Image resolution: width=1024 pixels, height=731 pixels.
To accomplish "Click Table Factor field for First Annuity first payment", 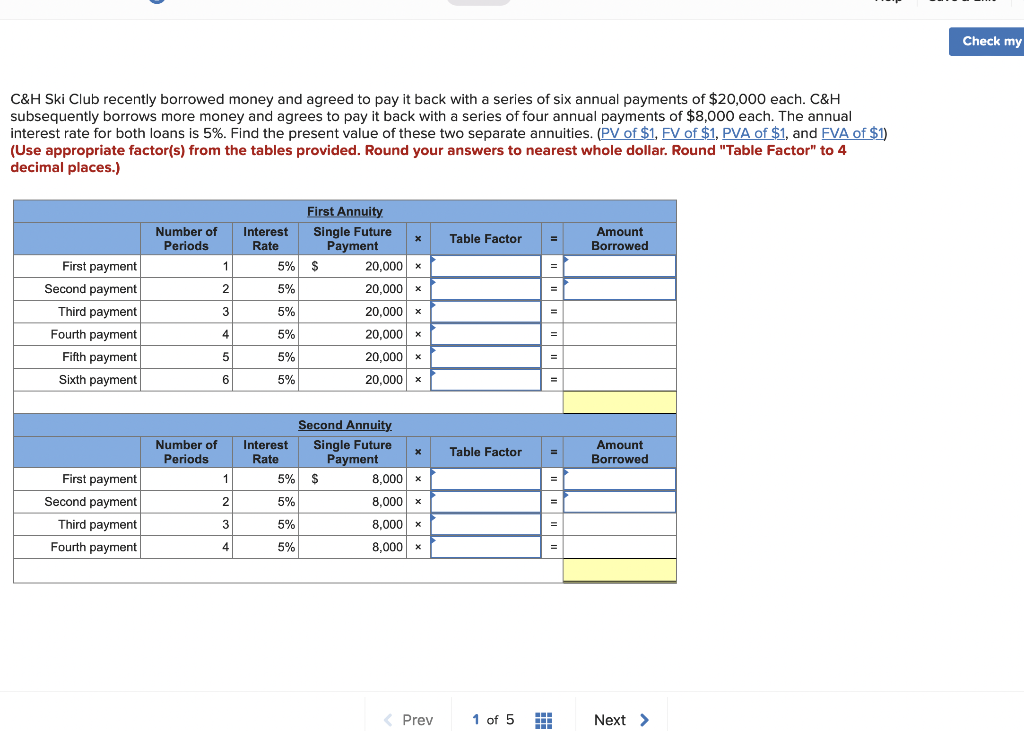I will pos(486,266).
